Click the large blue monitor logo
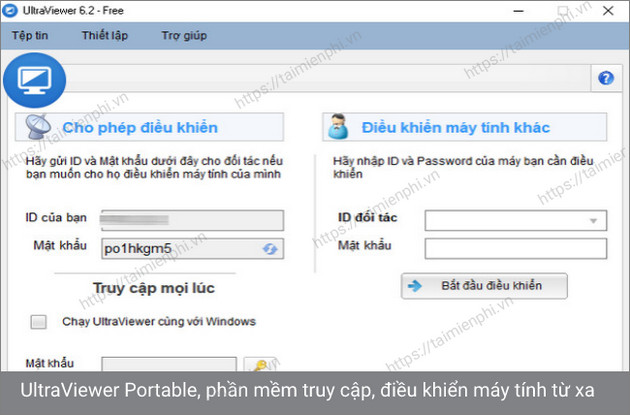The height and width of the screenshot is (415, 630). [33, 85]
